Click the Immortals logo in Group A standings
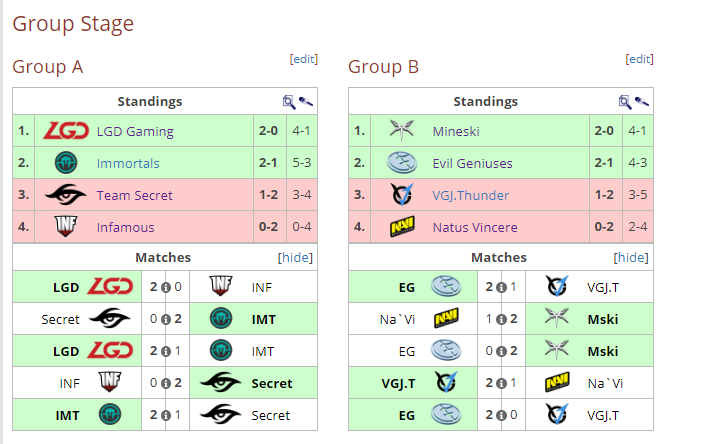712x444 pixels. (x=66, y=163)
